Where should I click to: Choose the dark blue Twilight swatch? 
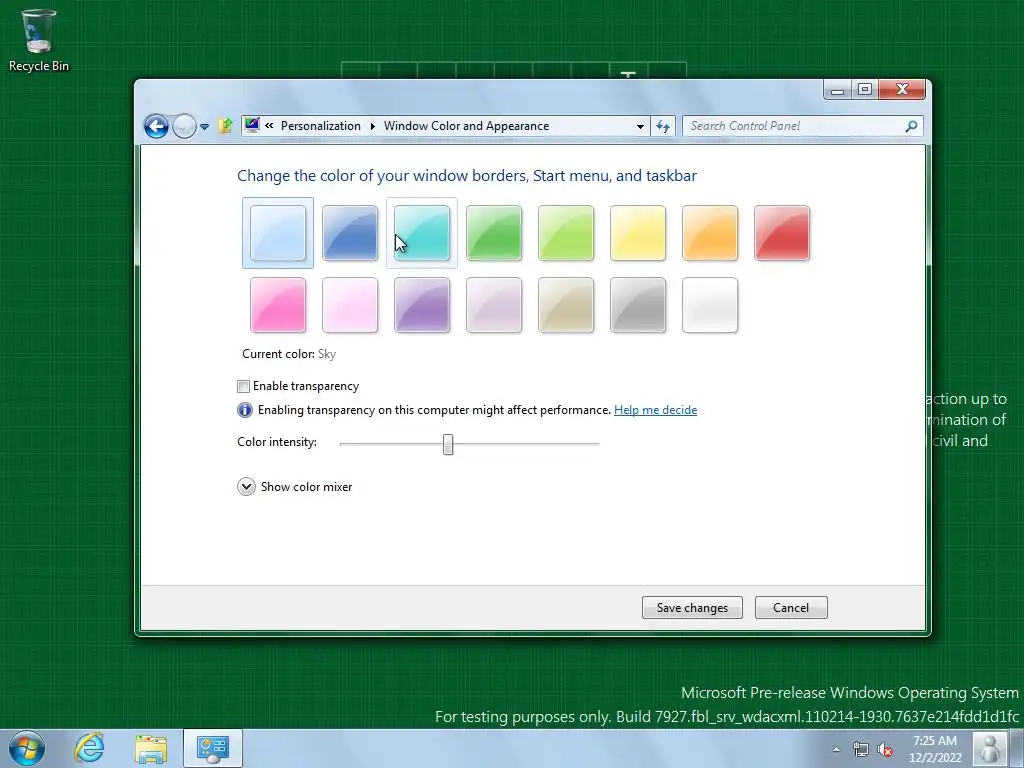pos(349,233)
